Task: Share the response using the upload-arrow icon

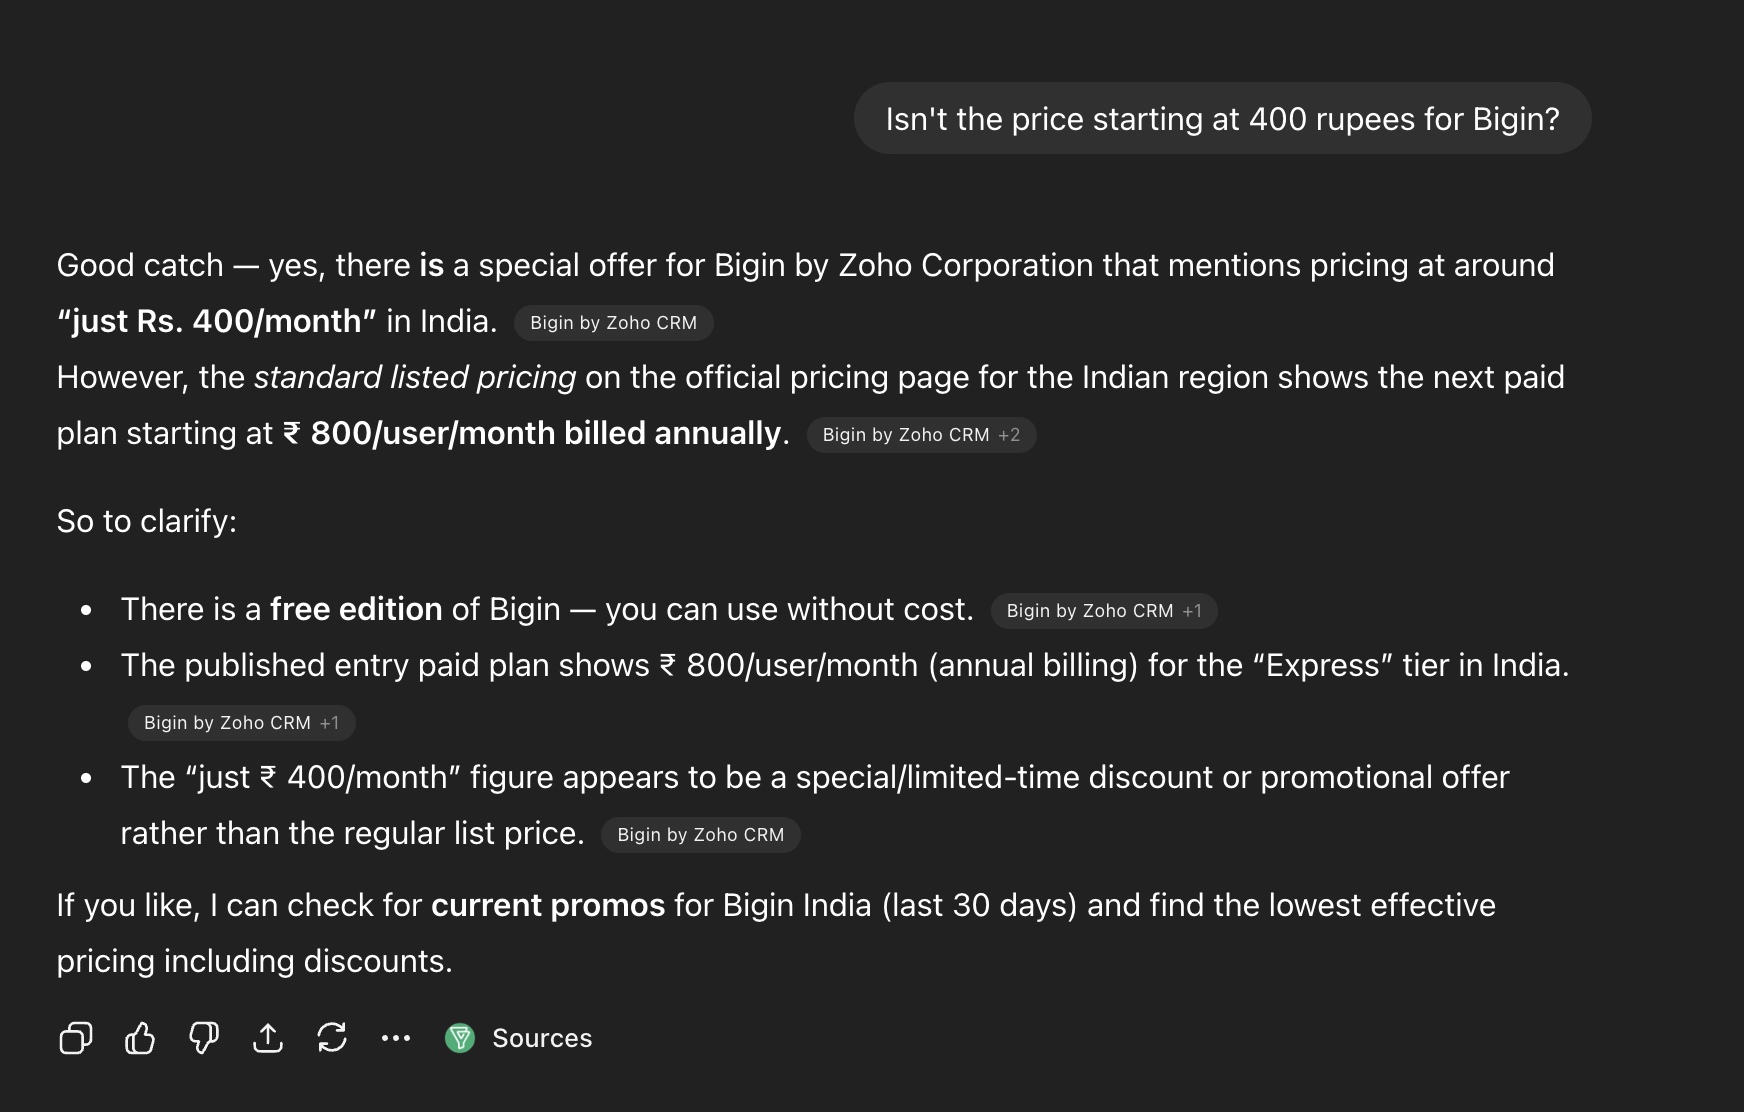Action: (x=268, y=1038)
